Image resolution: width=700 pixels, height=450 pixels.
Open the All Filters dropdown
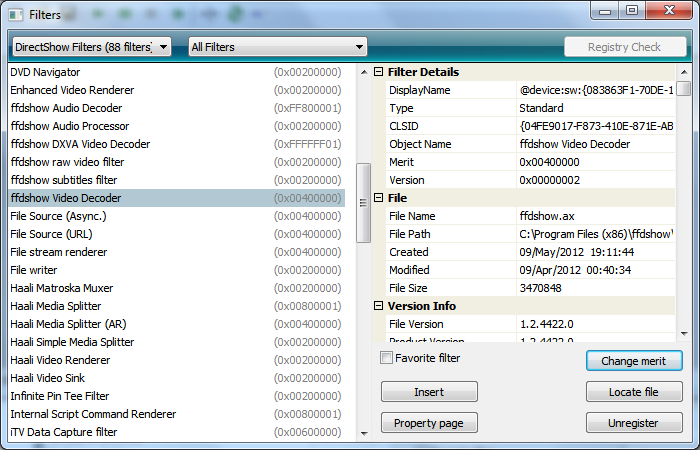coord(278,46)
